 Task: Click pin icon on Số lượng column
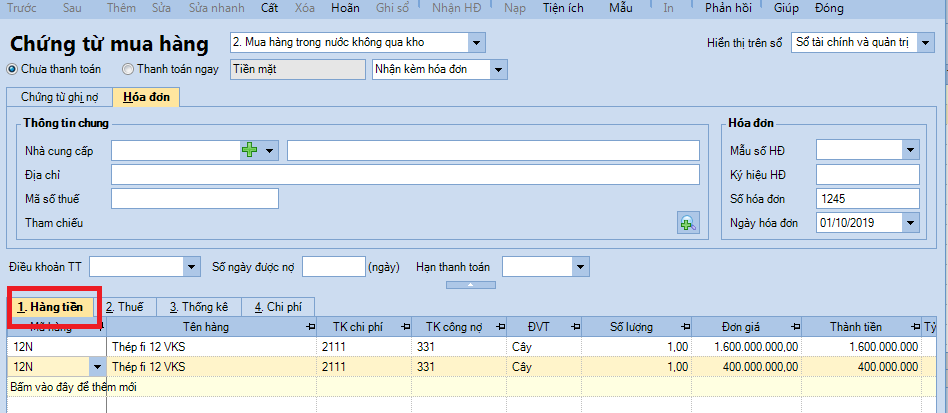coord(687,327)
